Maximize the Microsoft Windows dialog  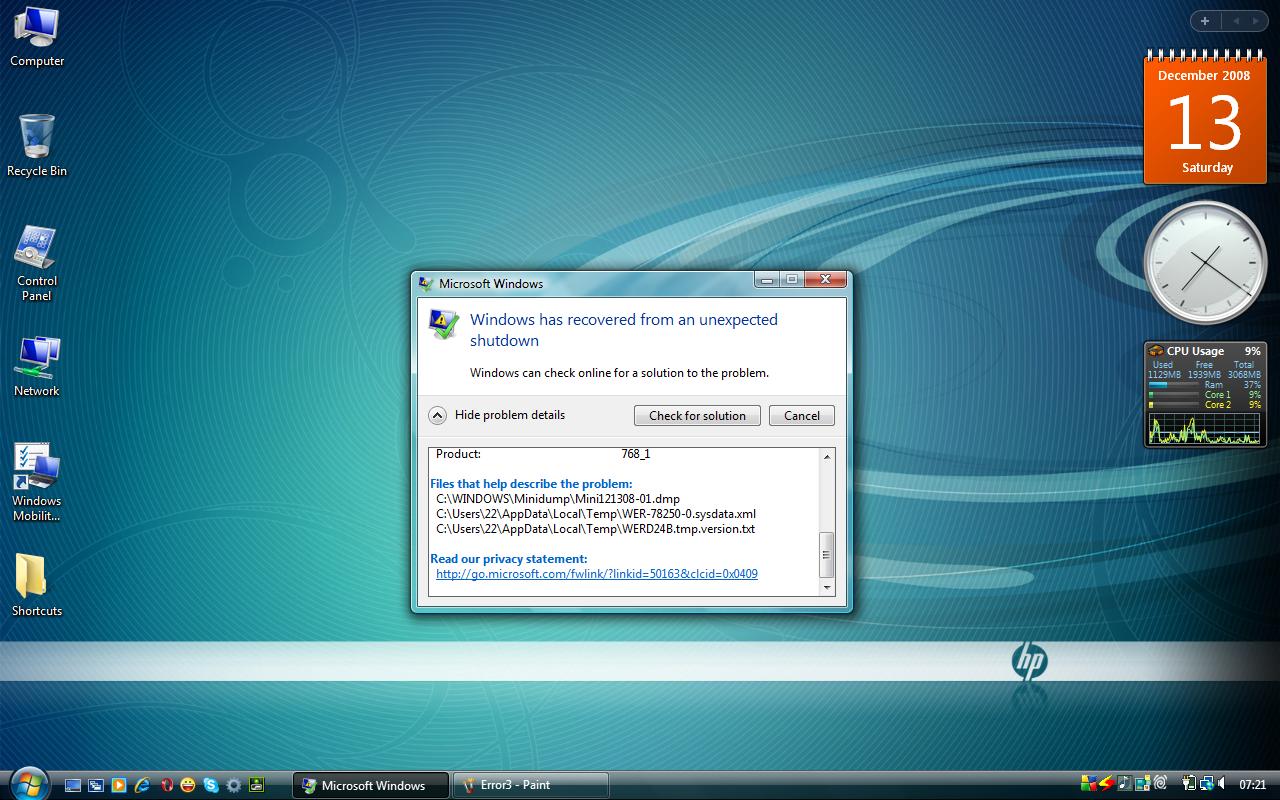tap(792, 279)
